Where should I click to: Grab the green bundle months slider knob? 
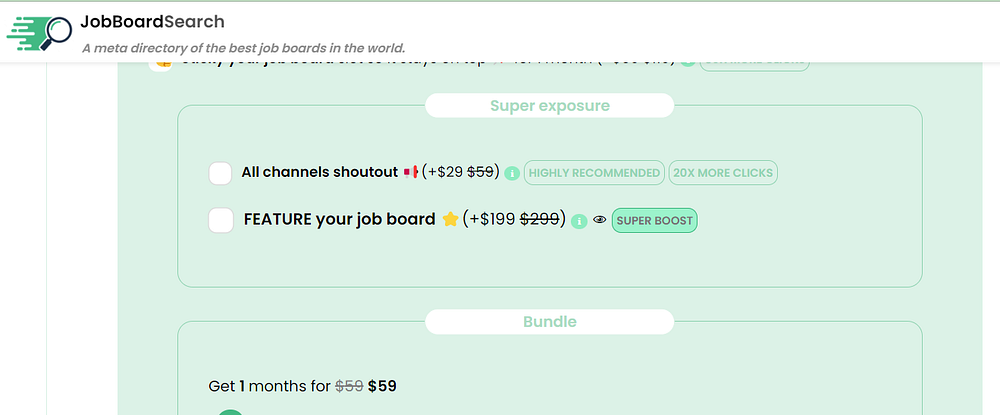(231, 411)
